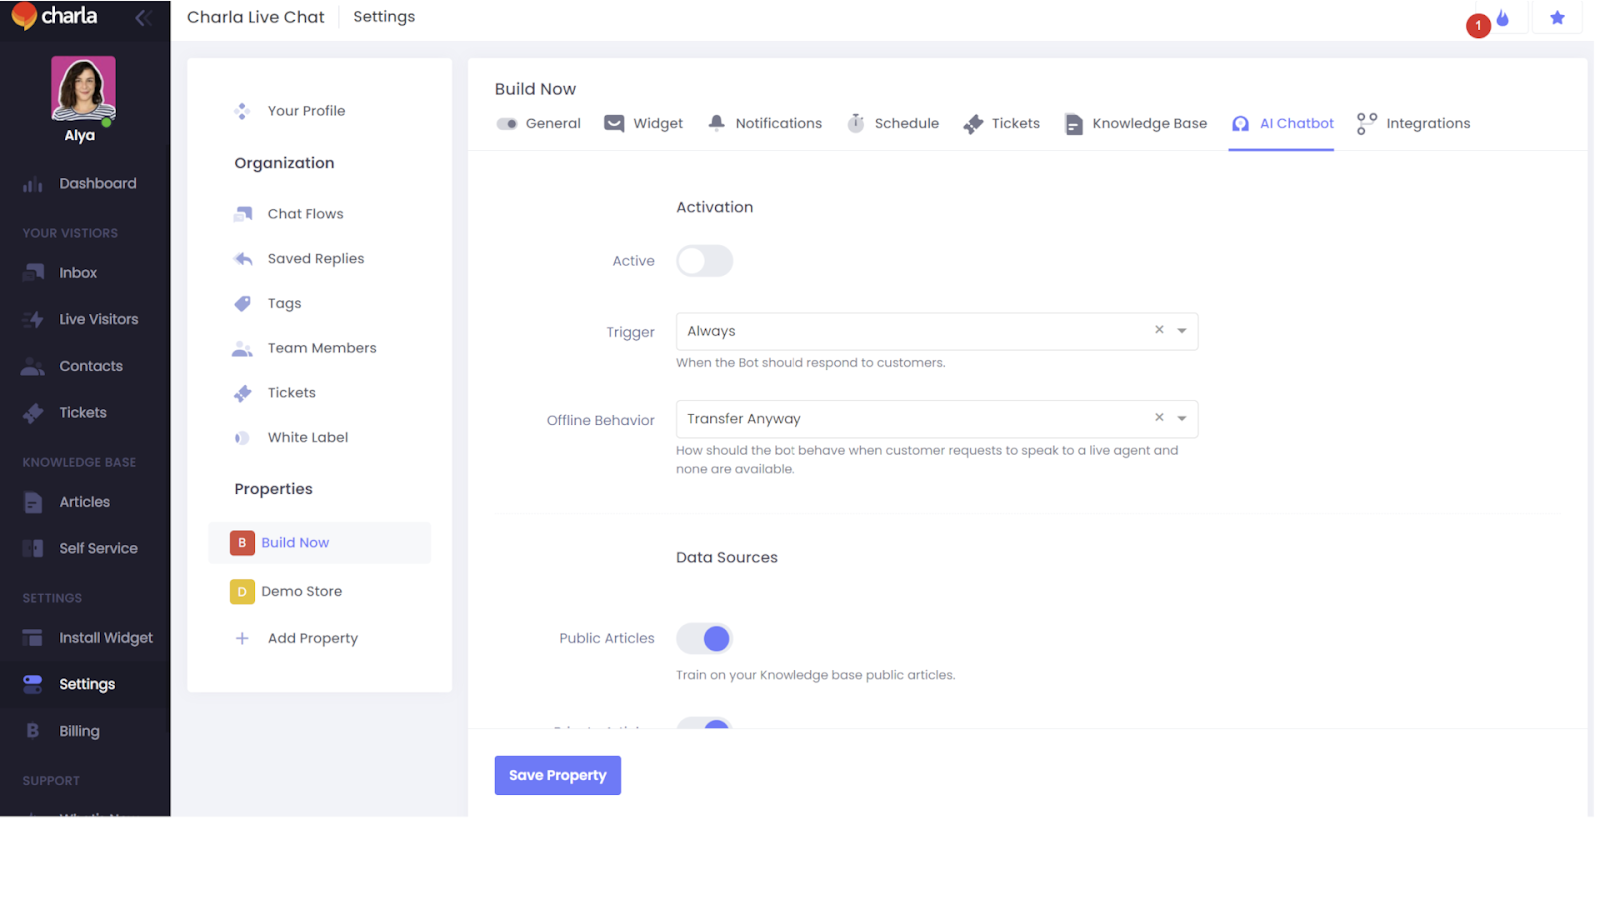Toggle the partially visible switch below Public Articles

click(x=705, y=728)
